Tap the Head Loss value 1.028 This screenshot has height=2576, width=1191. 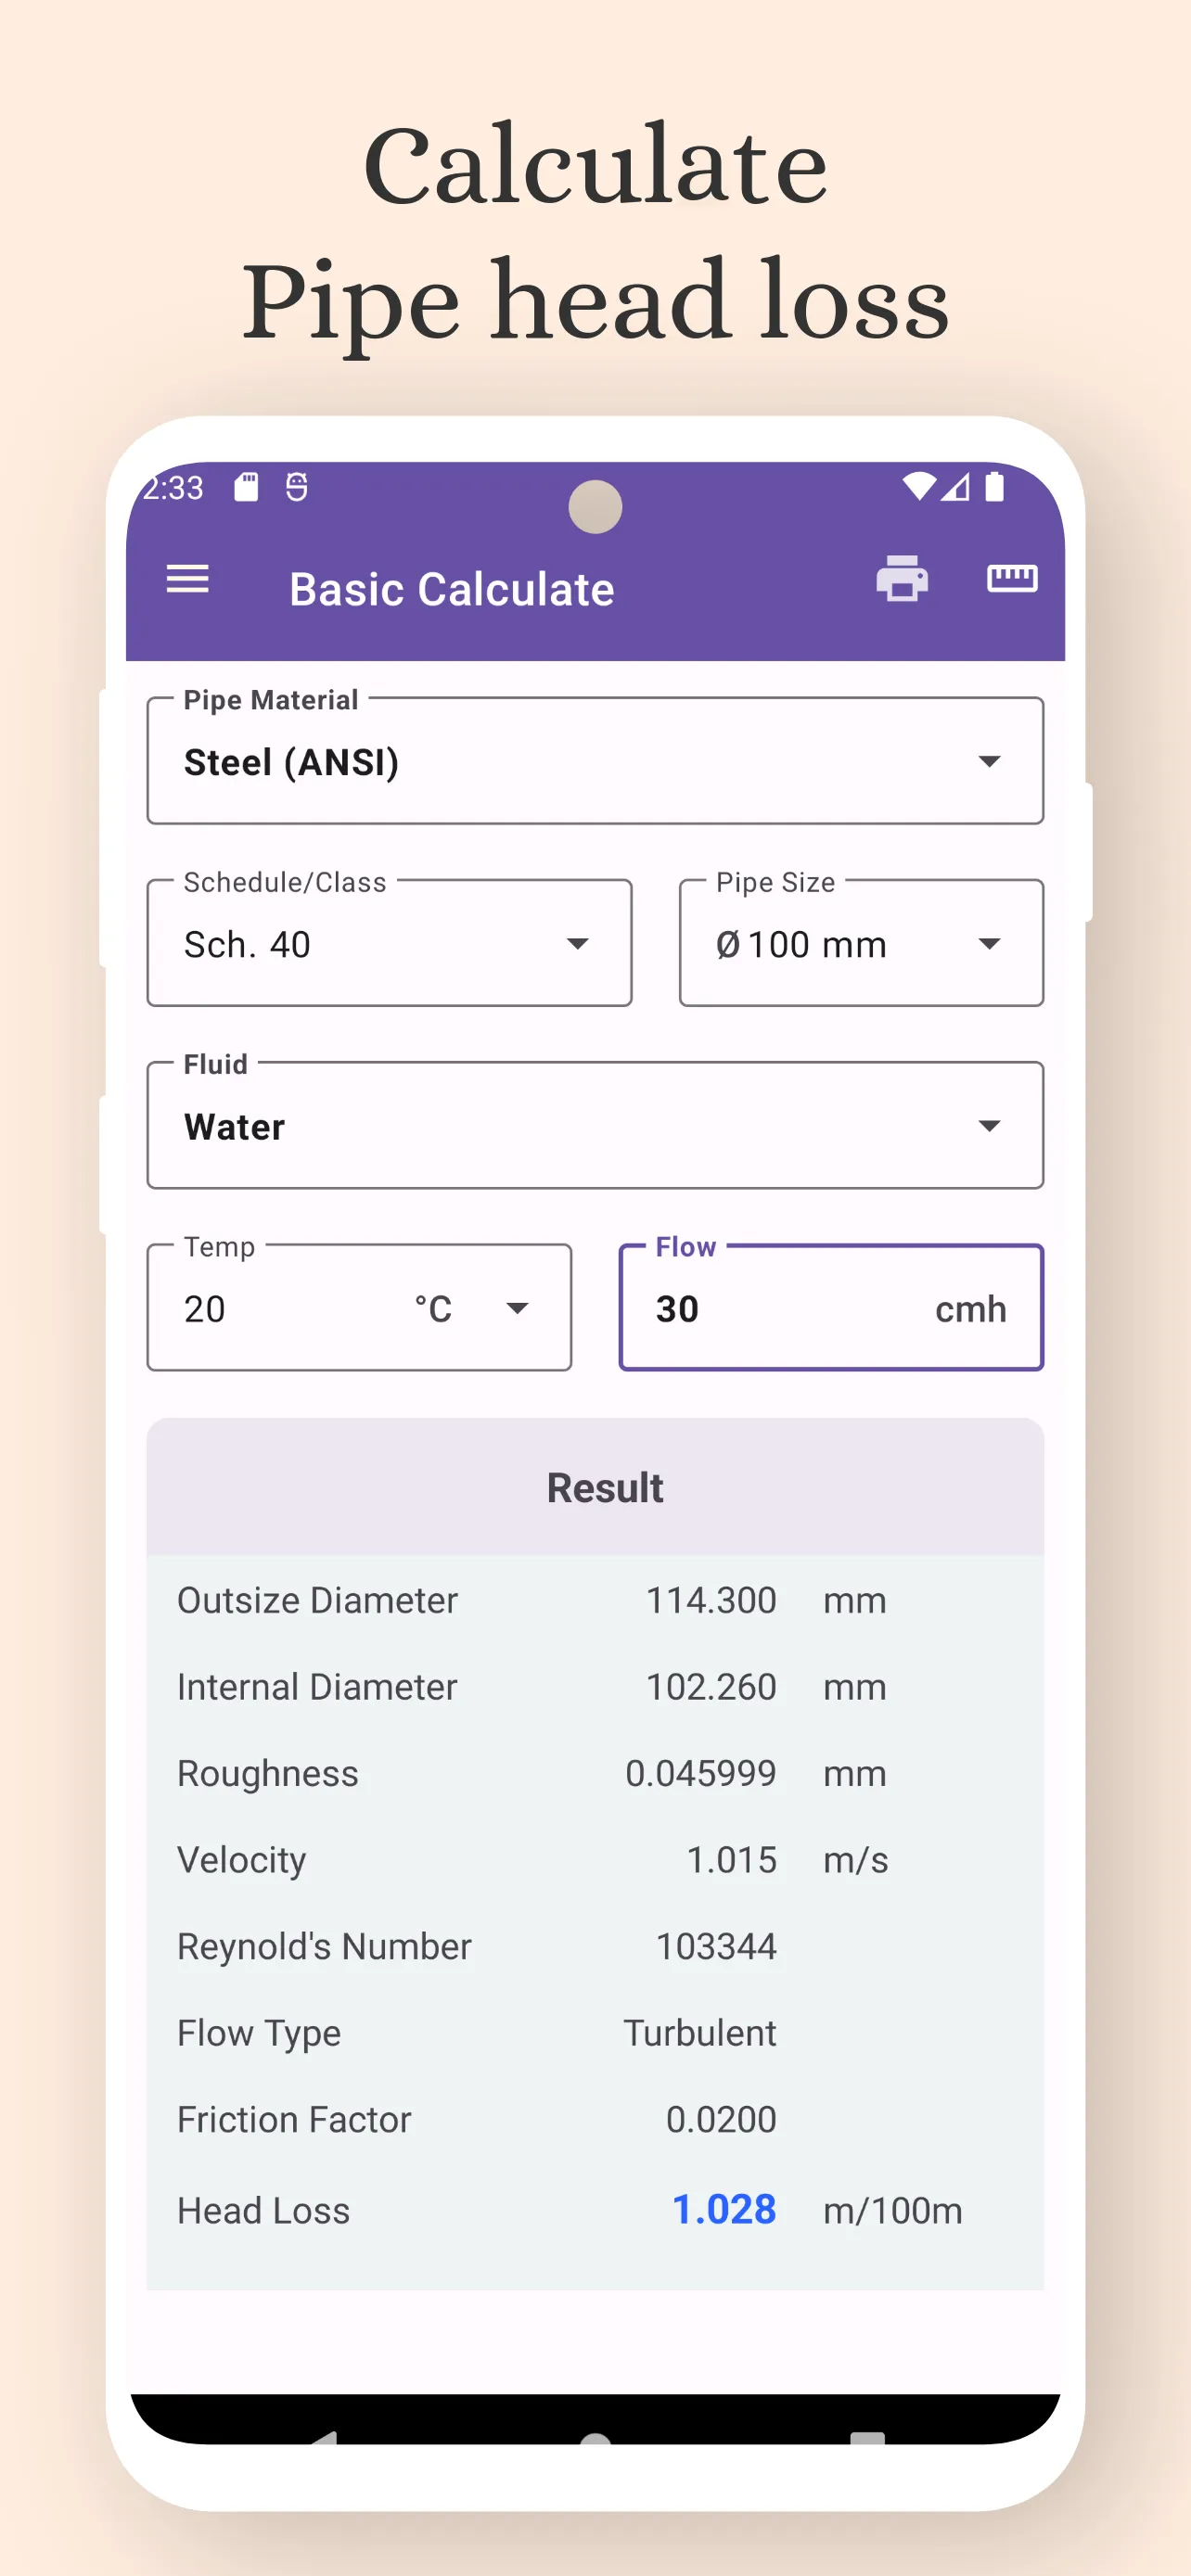724,2209
